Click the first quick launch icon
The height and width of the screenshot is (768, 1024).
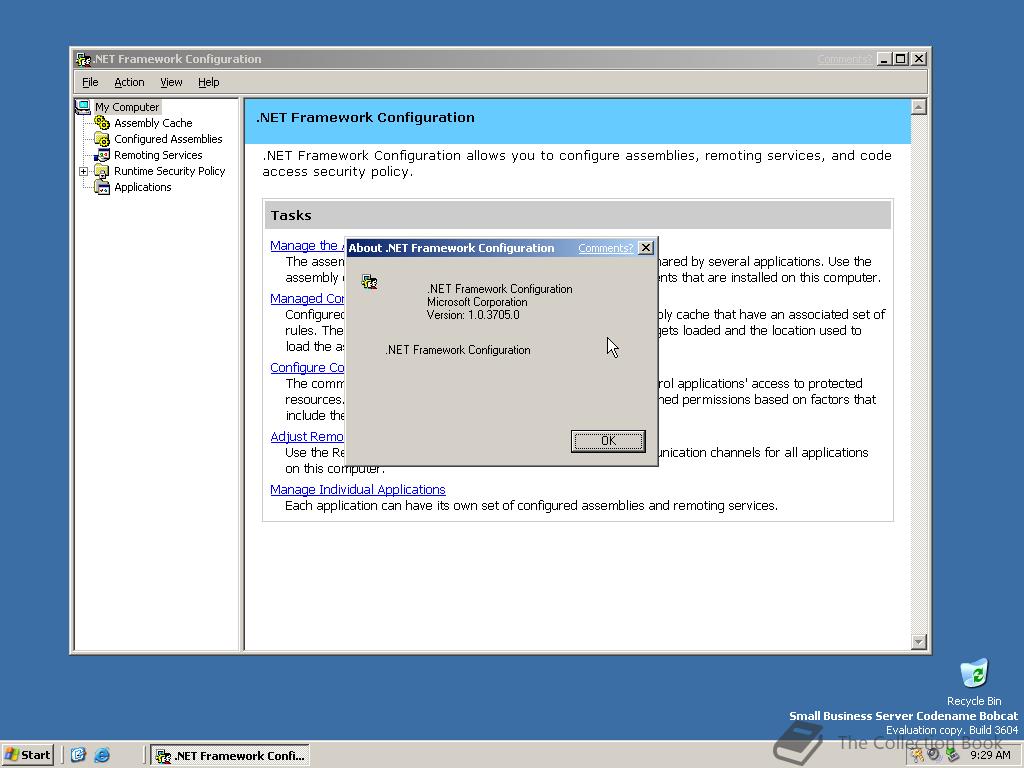click(x=78, y=755)
